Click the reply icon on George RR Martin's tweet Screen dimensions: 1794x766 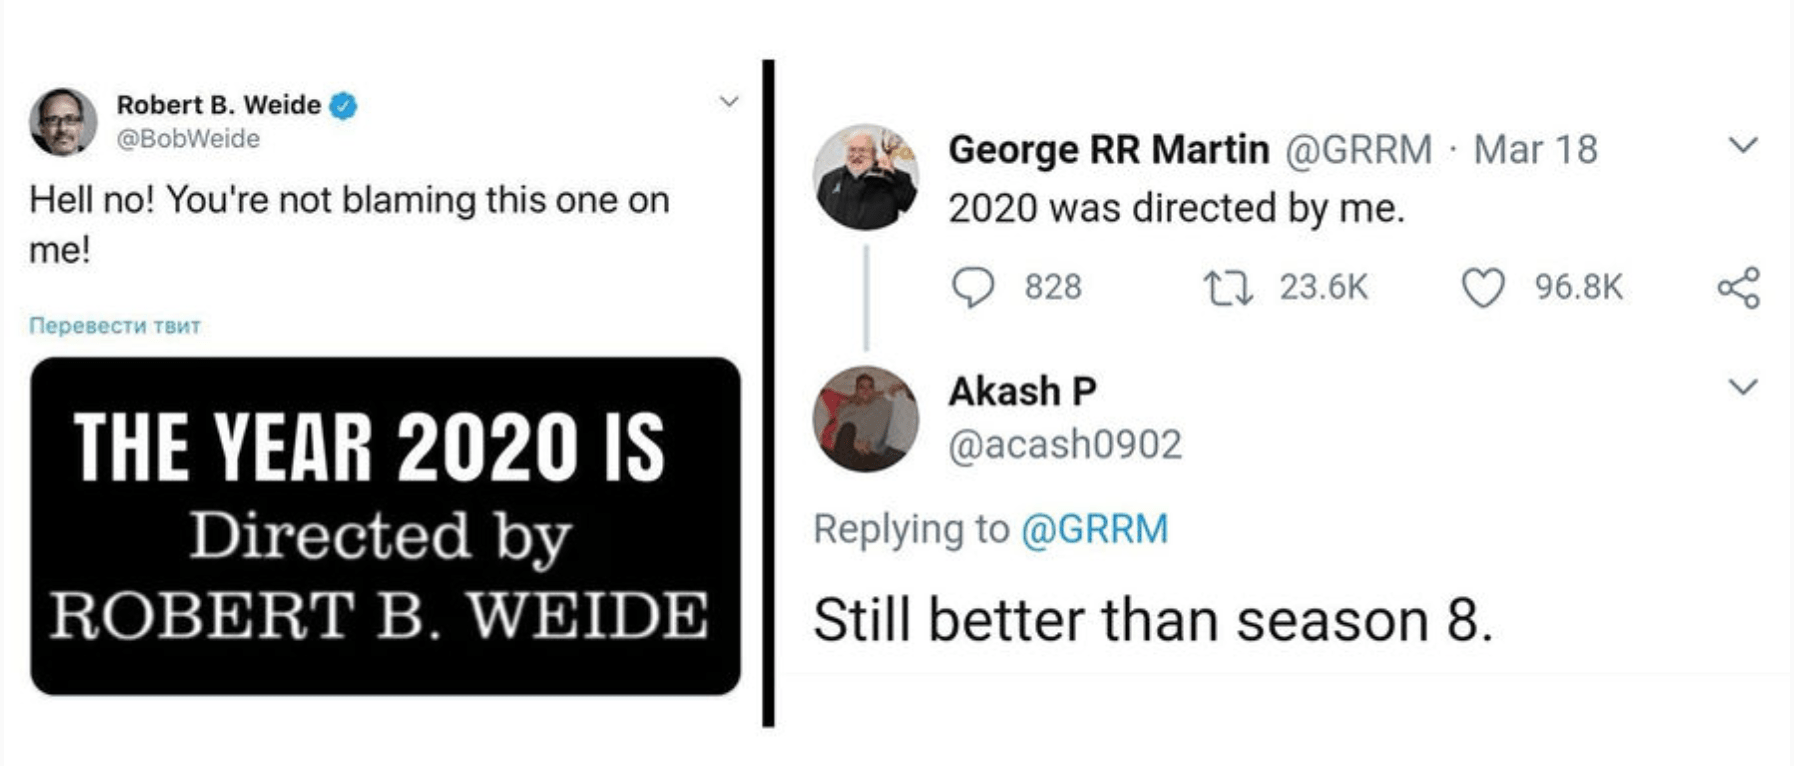click(972, 288)
